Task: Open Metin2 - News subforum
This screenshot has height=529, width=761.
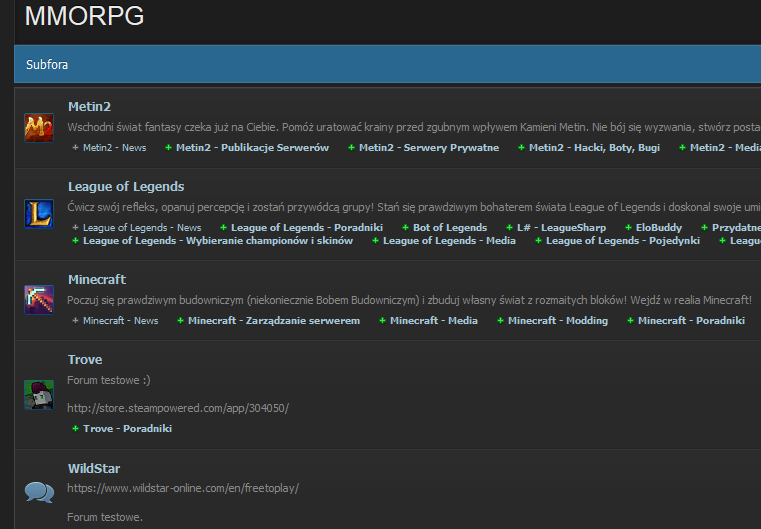Action: 115,148
